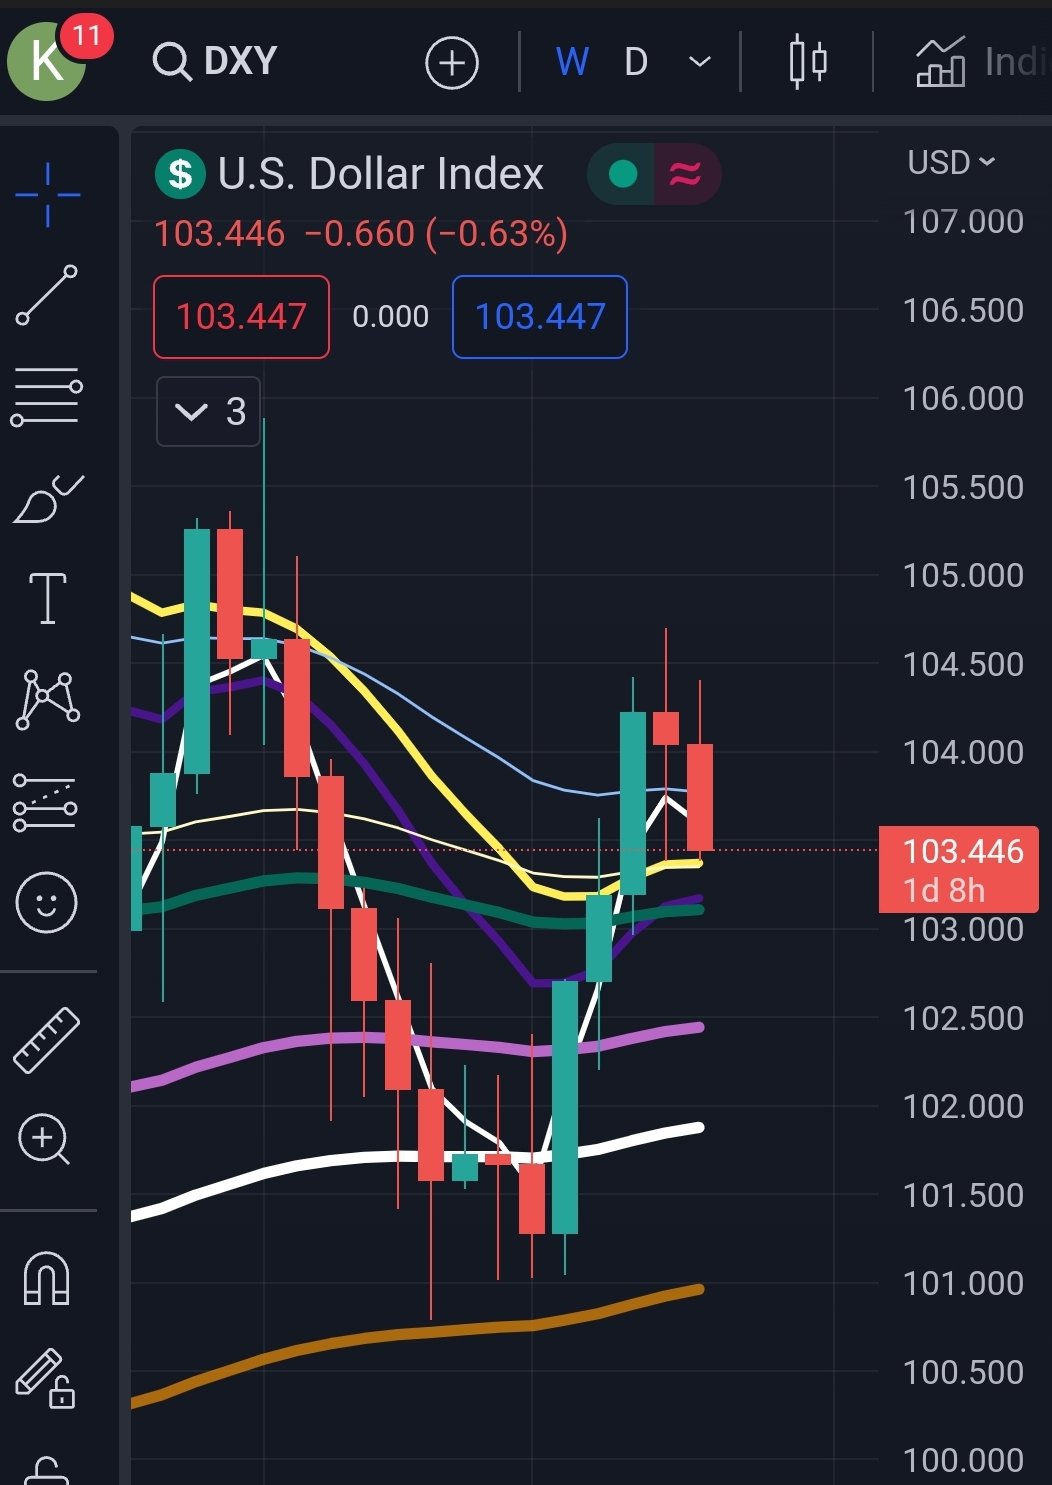Click the 105.000 price scale label
Viewport: 1052px width, 1485px height.
click(963, 575)
